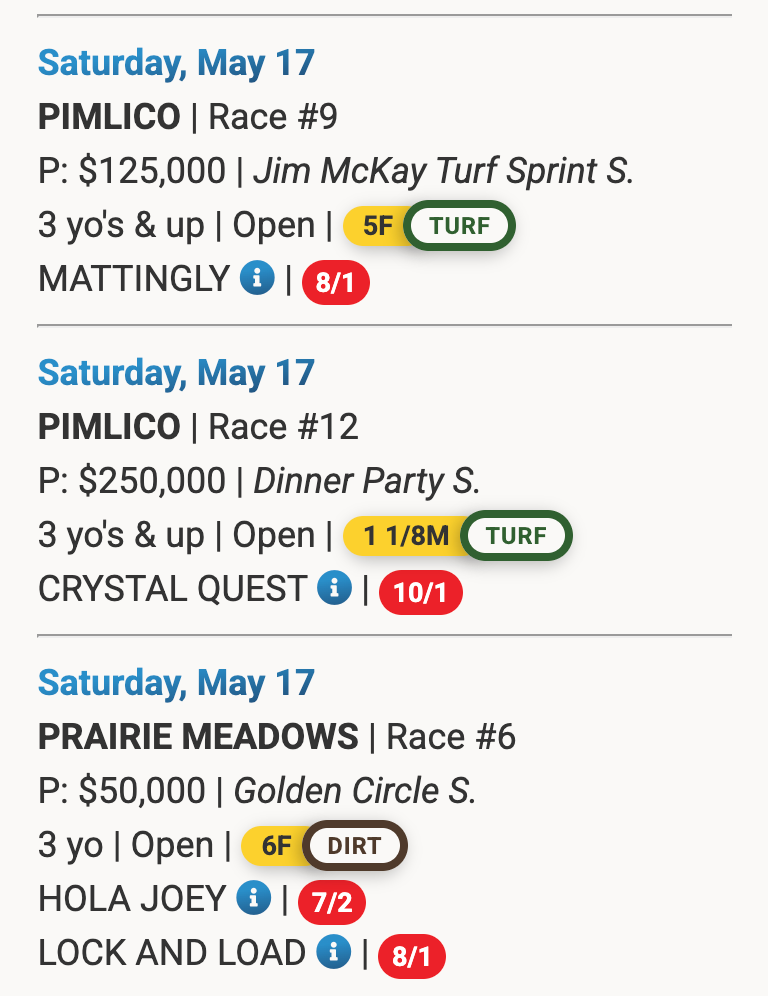Select the 10/1 odds badge for CRYSTAL QUEST
Viewport: 768px width, 996px height.
(x=420, y=593)
